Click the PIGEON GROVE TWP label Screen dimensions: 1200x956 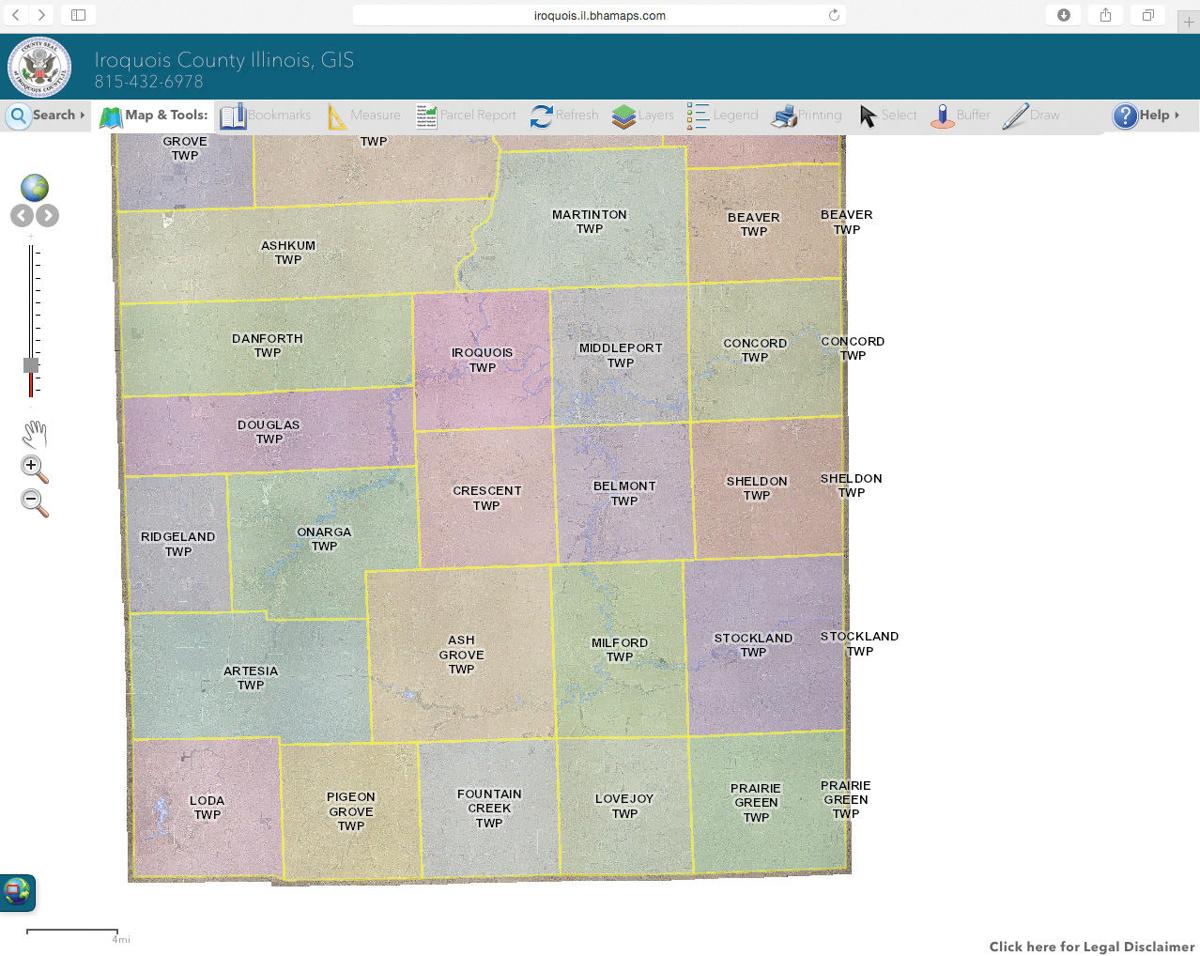351,812
